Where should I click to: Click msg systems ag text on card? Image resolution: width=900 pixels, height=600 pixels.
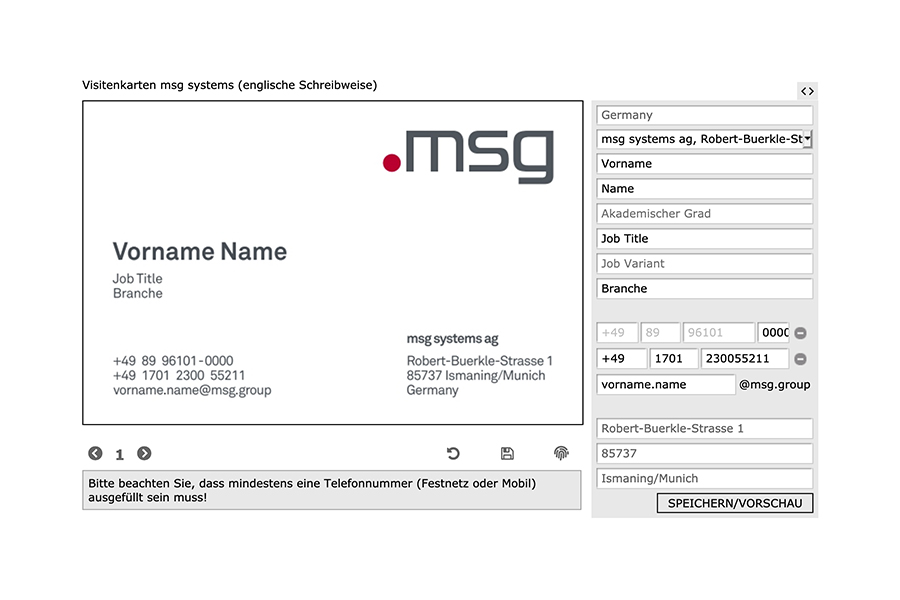coord(452,339)
